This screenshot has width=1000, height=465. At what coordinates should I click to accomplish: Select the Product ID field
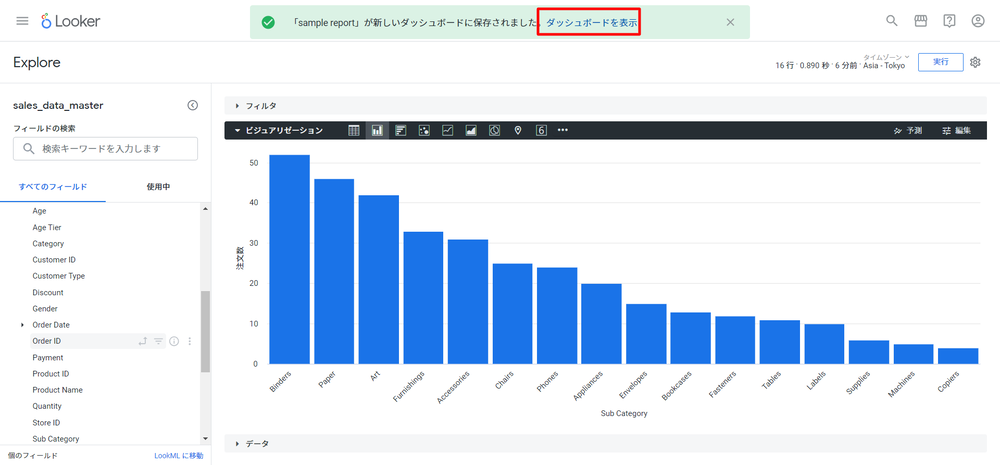pyautogui.click(x=51, y=374)
